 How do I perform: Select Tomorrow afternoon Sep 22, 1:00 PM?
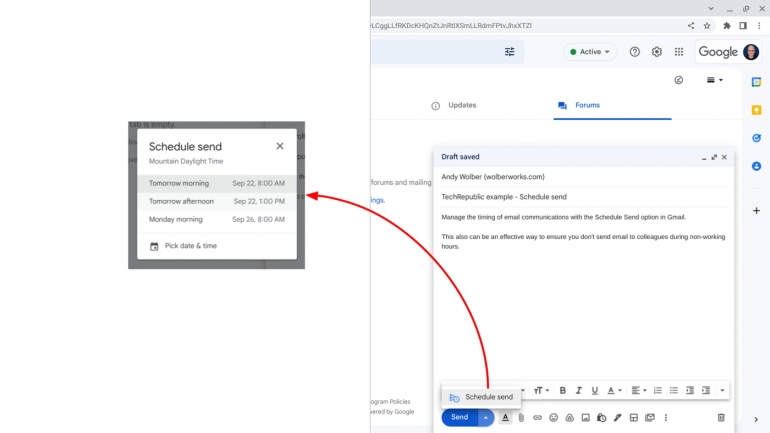coord(217,201)
